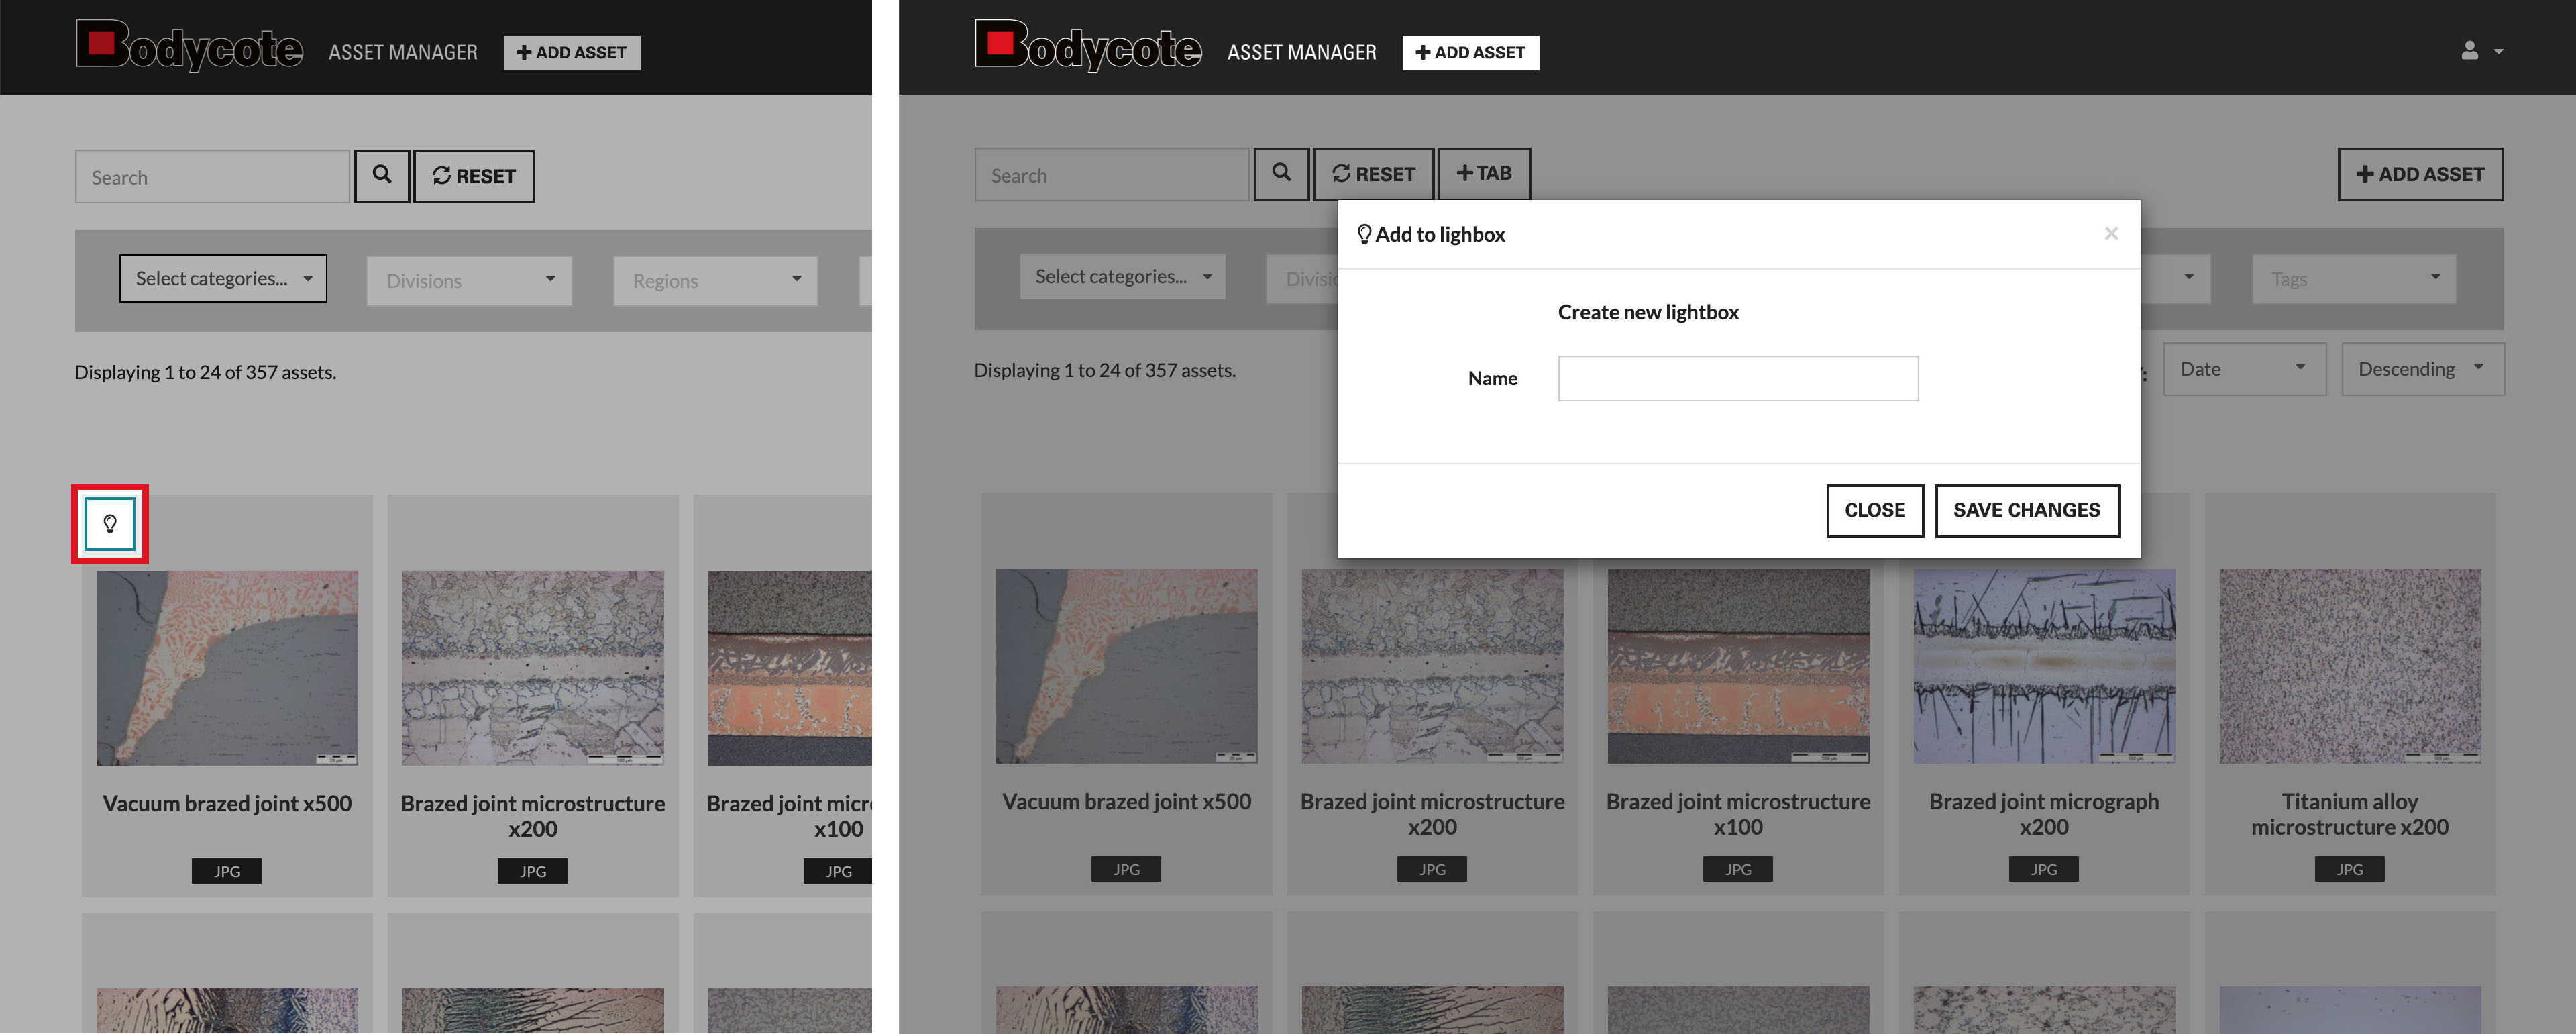Open the Regions dropdown

[715, 281]
